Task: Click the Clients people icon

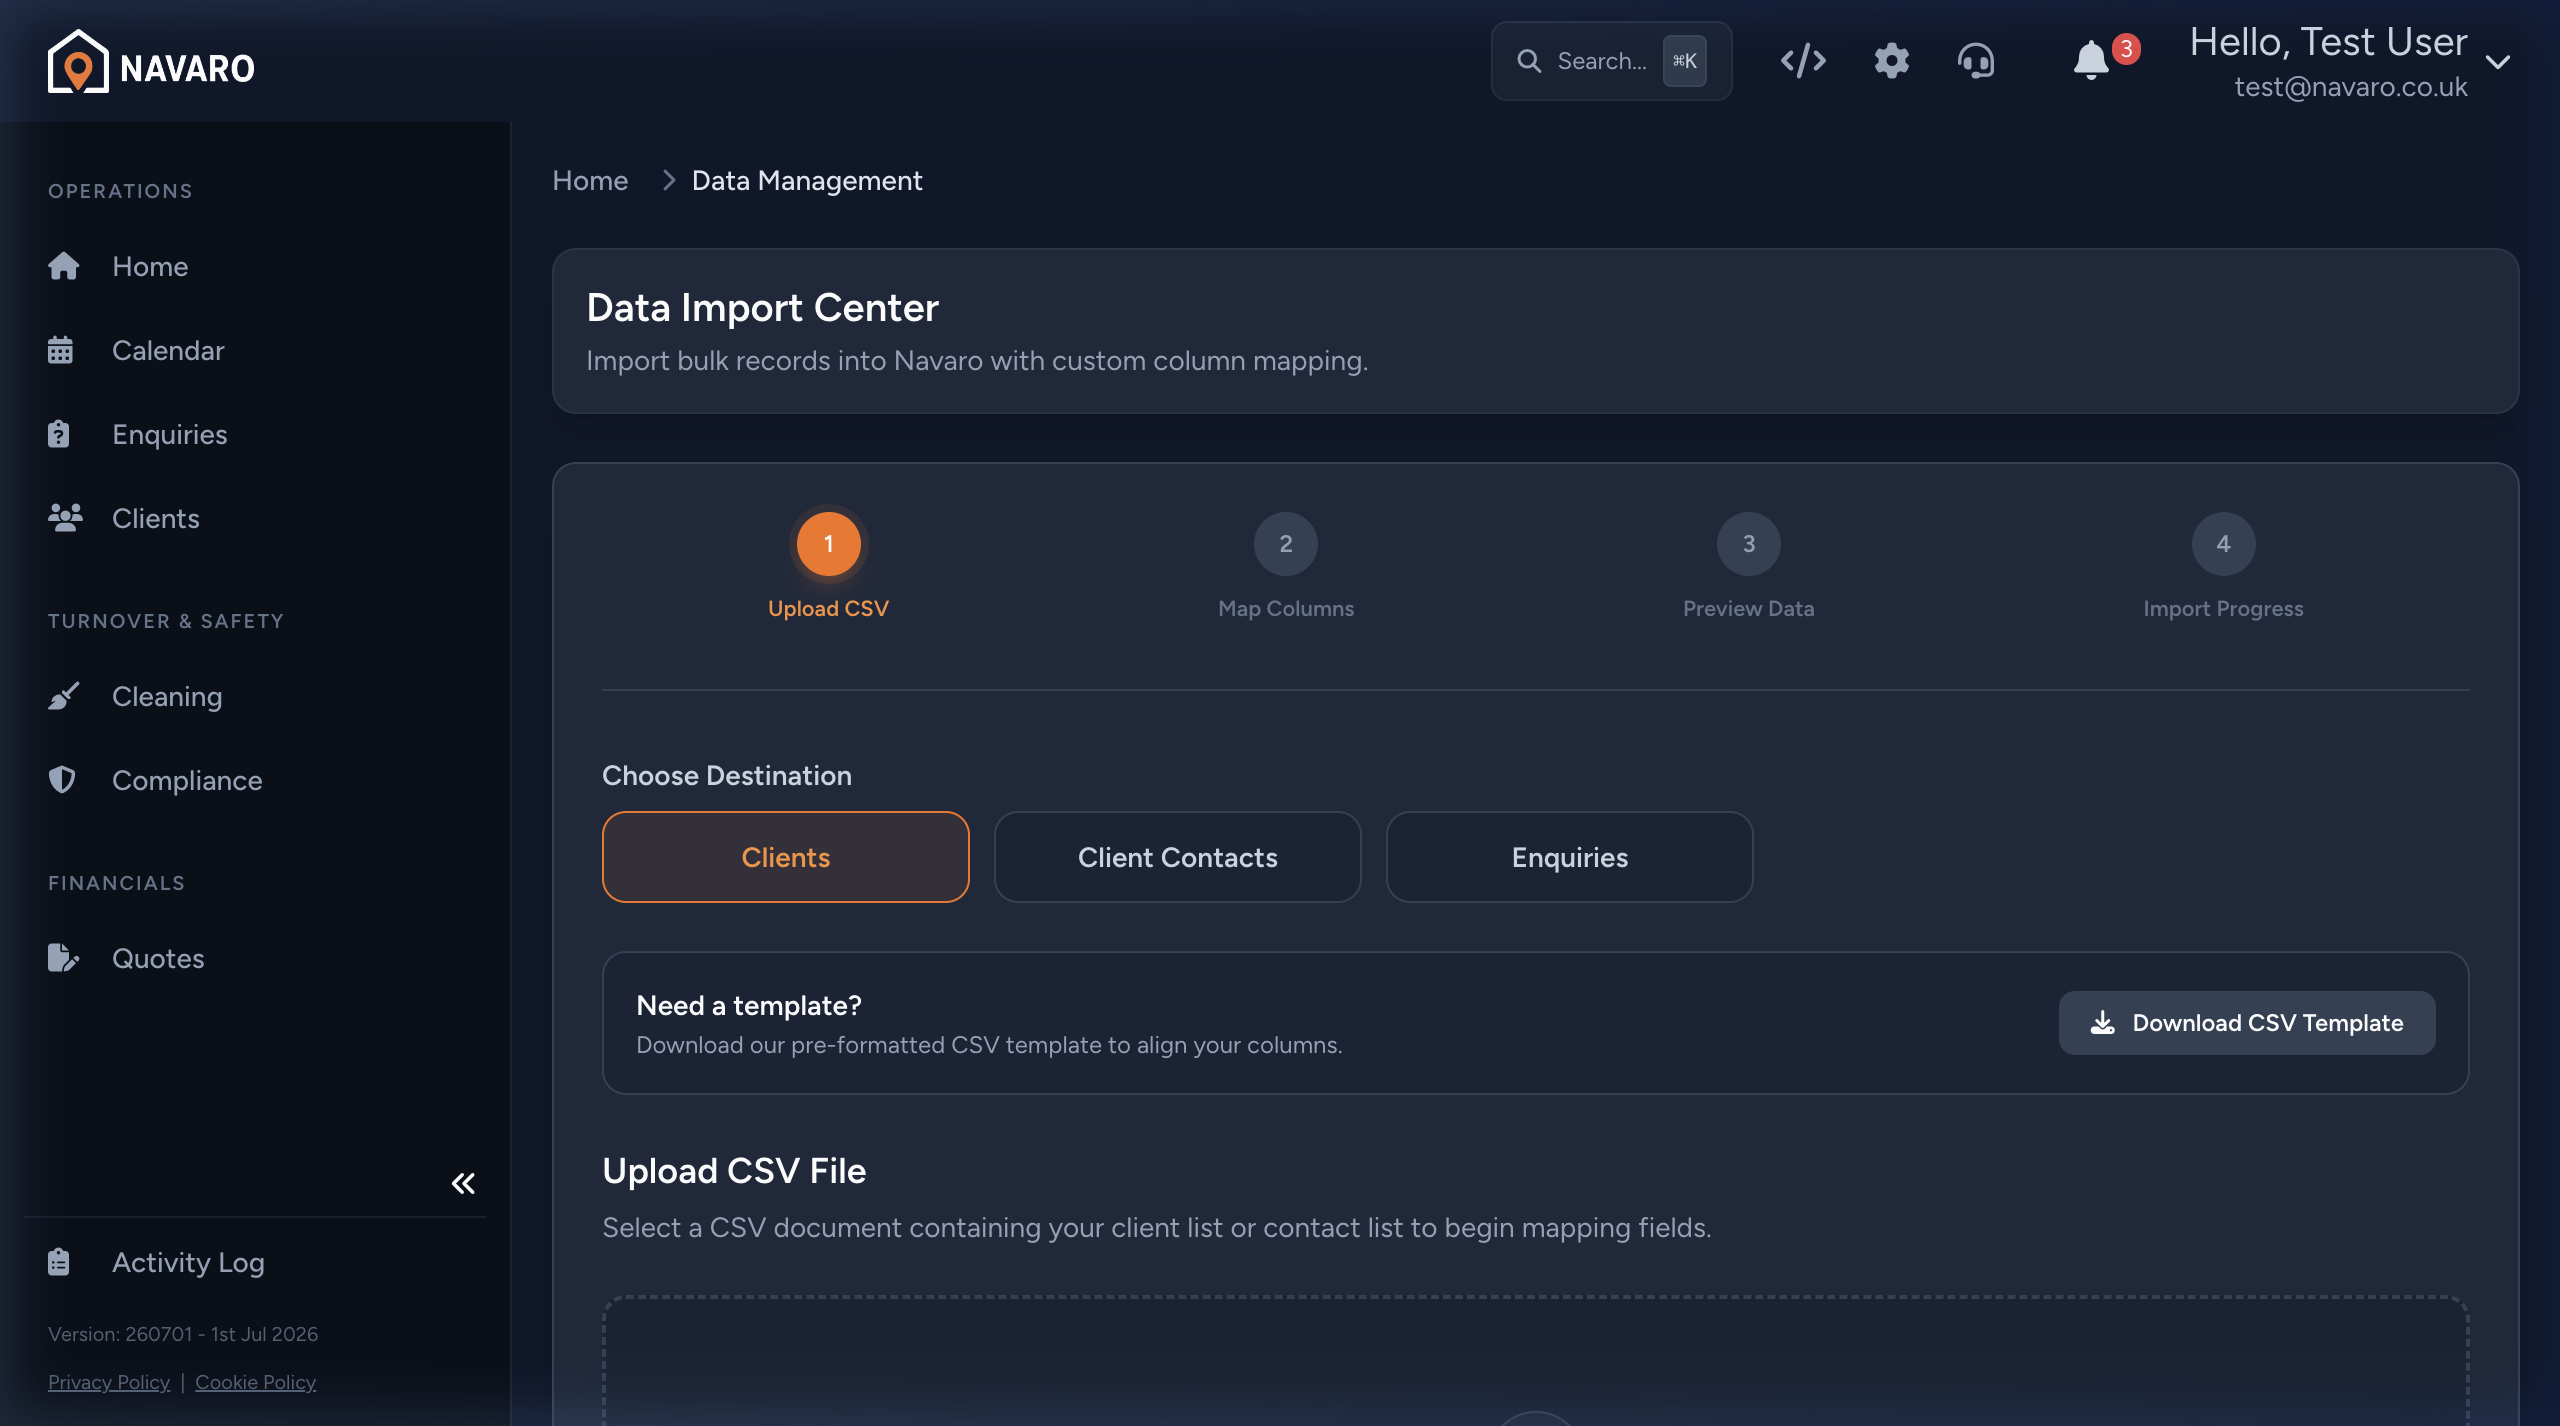Action: pos(66,518)
